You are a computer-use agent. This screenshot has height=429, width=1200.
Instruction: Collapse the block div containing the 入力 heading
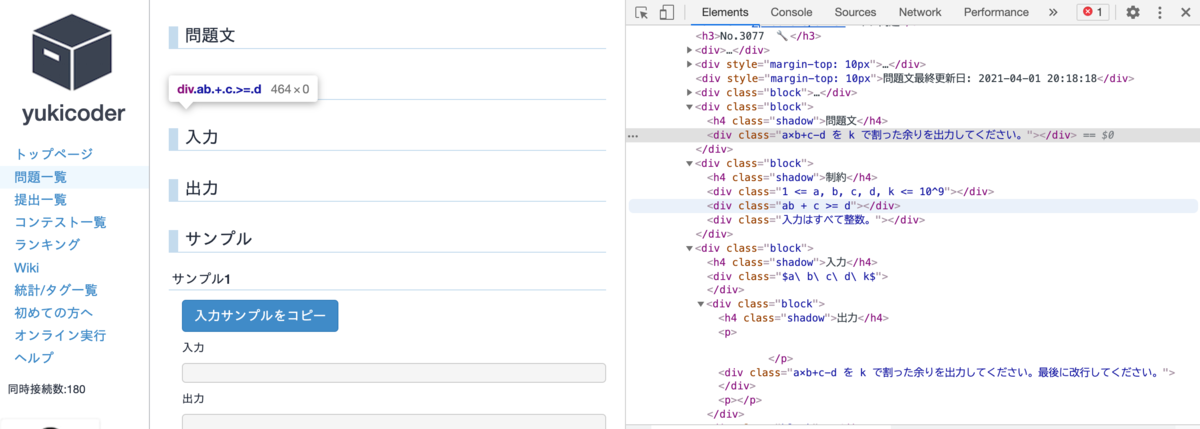pyautogui.click(x=690, y=248)
